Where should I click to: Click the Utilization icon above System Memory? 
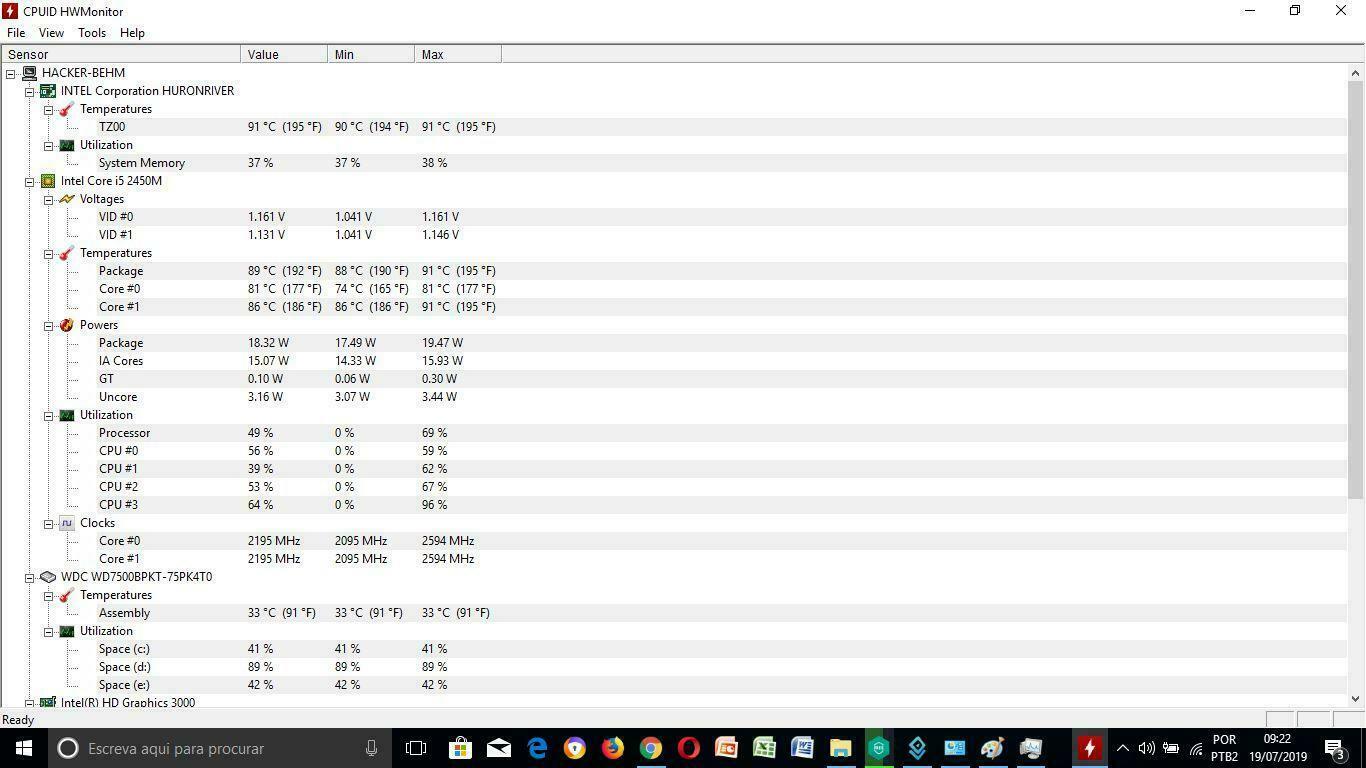[x=67, y=145]
